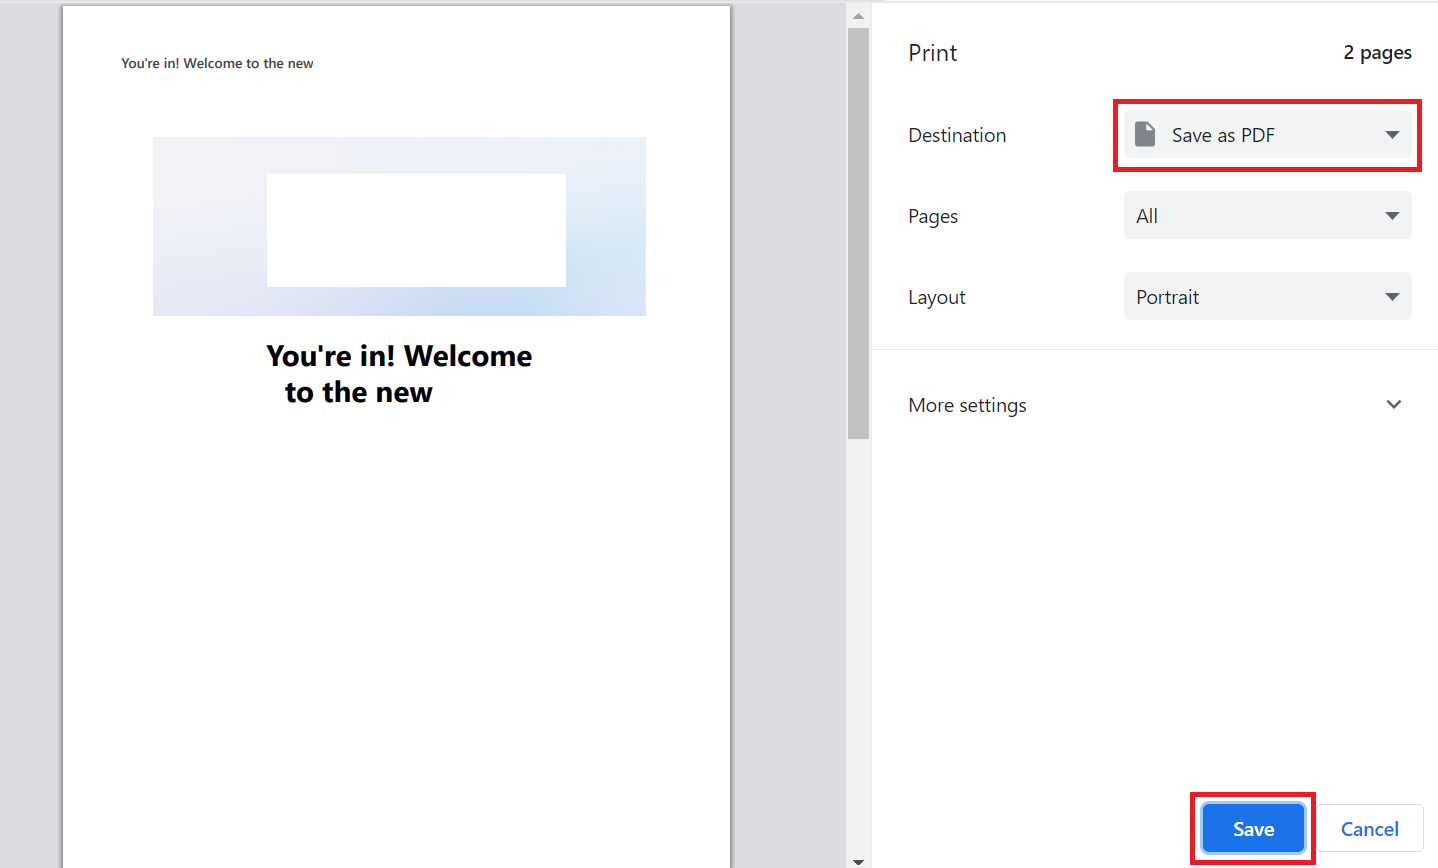Click the Cancel button
Viewport: 1438px width, 868px height.
[x=1369, y=829]
